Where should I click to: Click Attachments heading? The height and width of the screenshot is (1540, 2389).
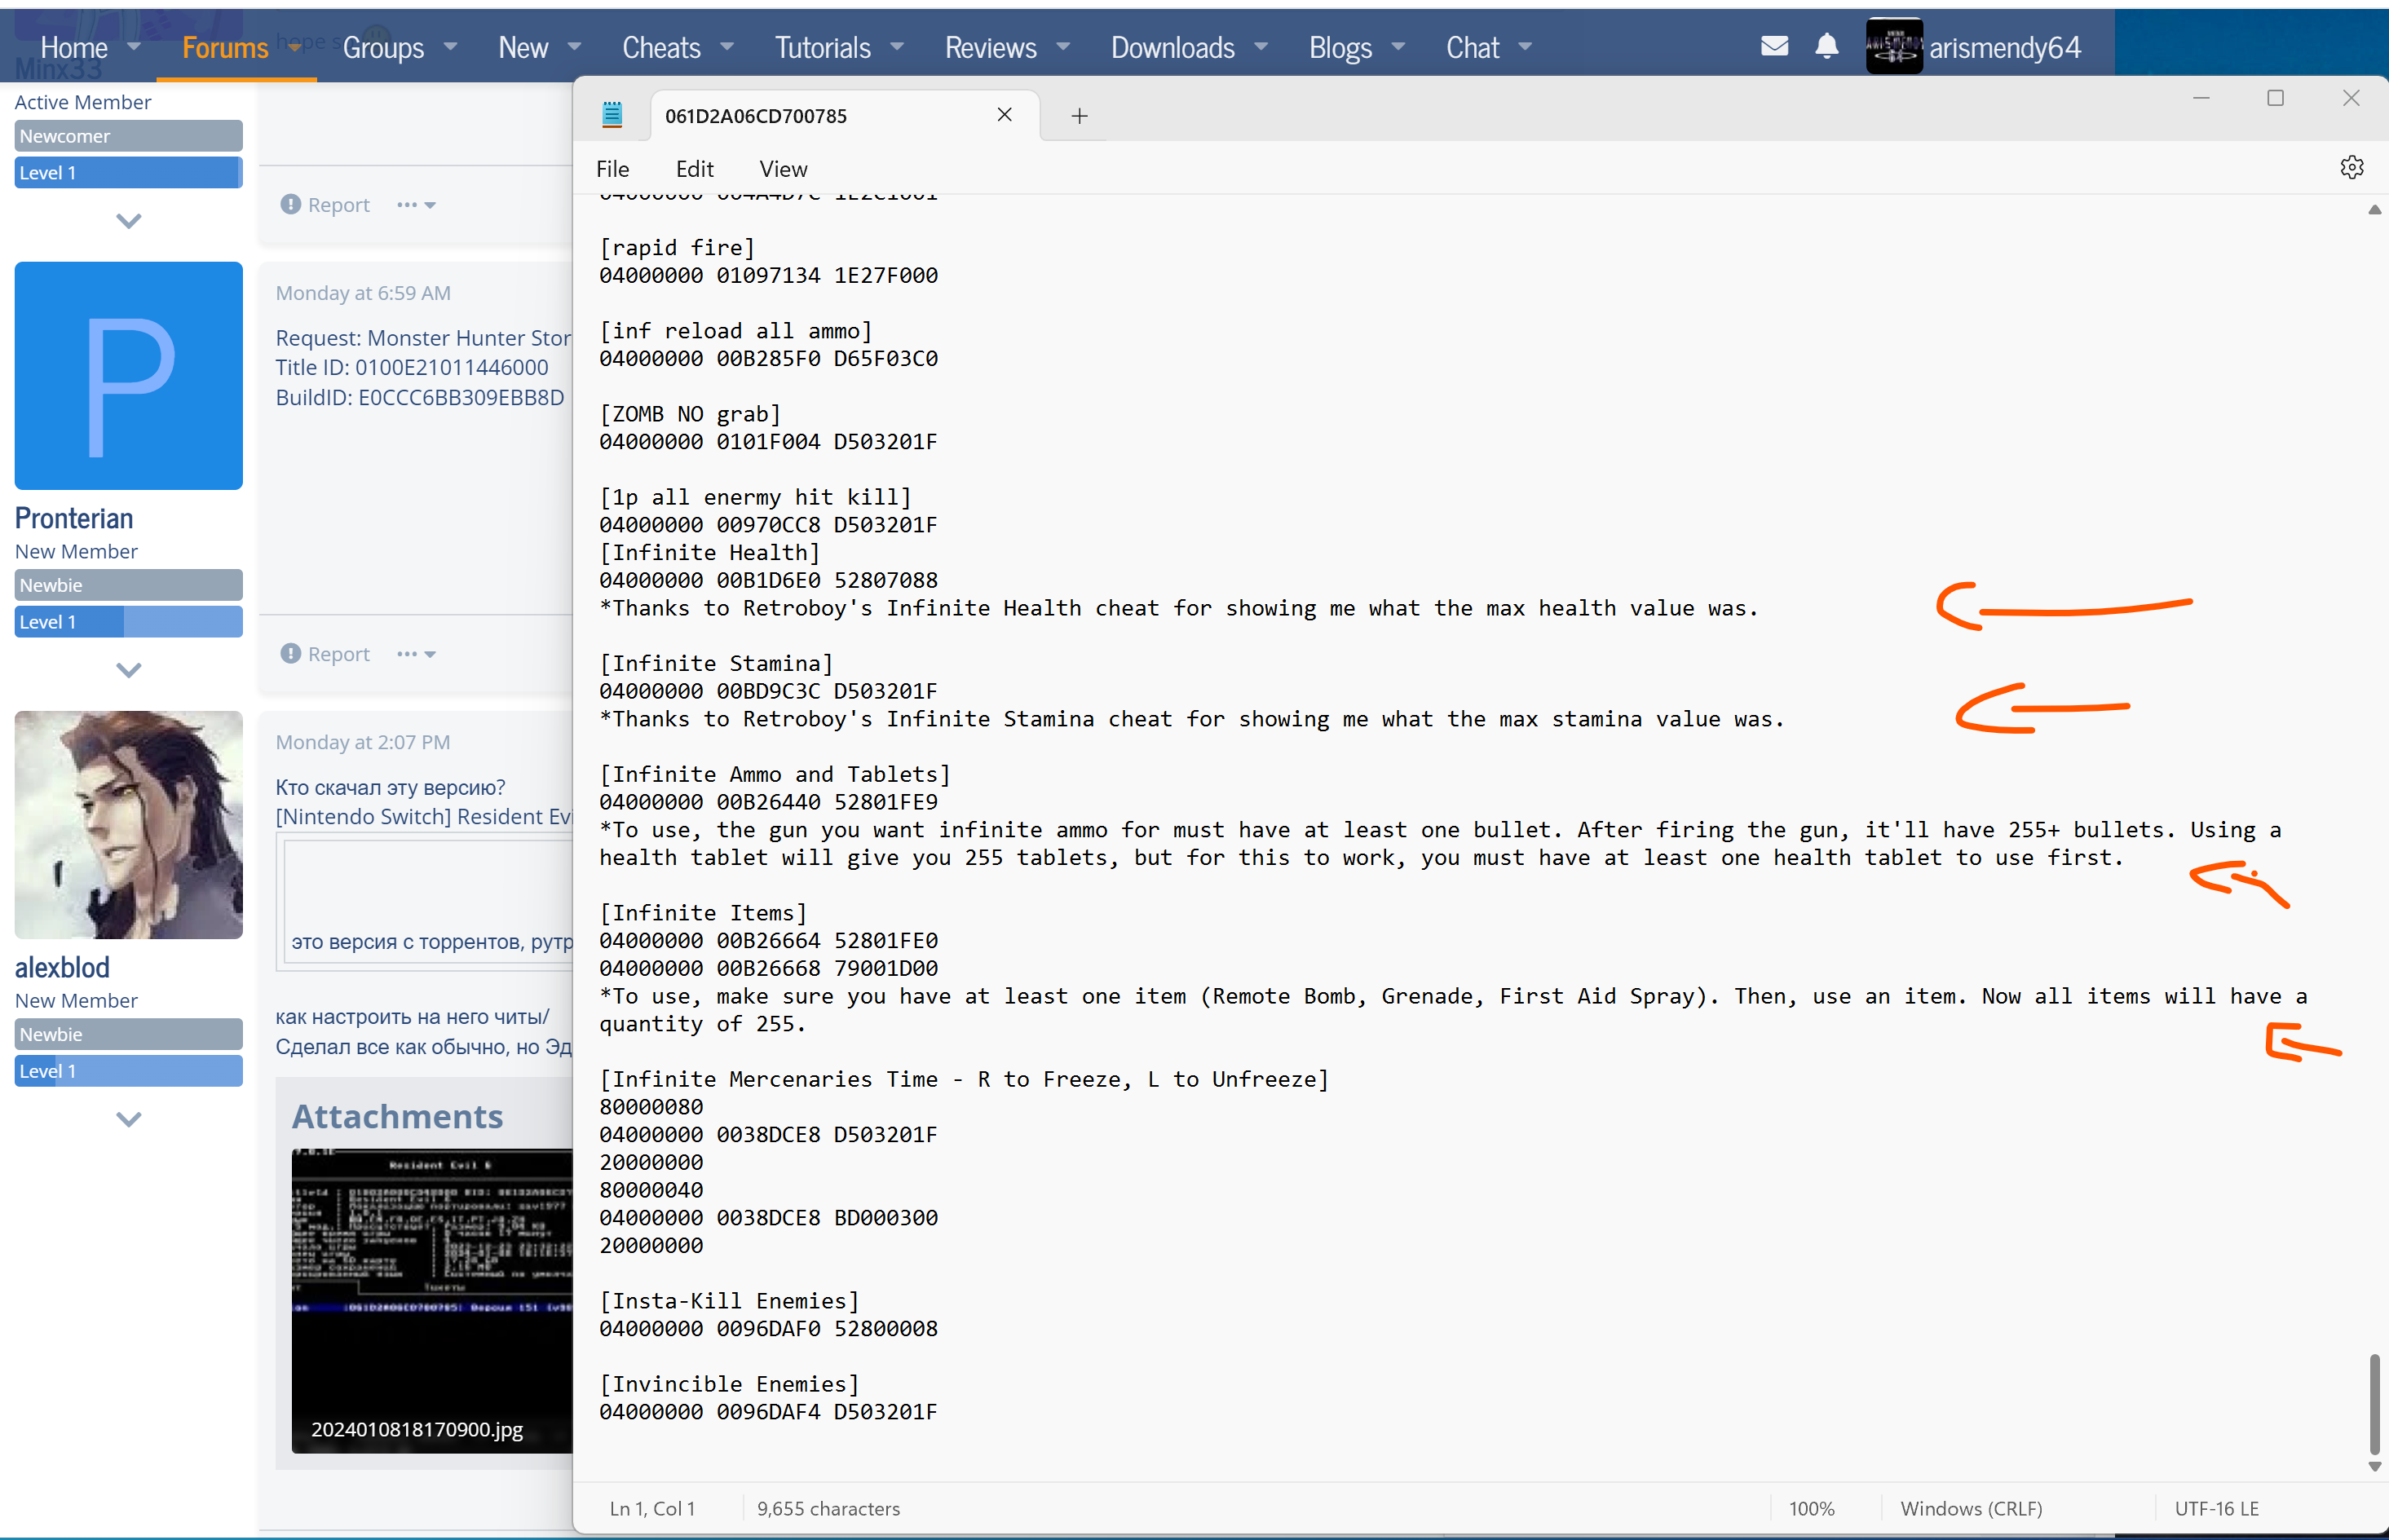tap(397, 1116)
